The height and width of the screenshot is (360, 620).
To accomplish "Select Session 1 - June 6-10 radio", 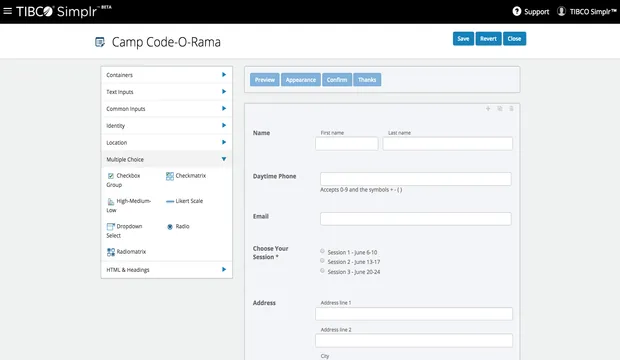I will point(322,251).
